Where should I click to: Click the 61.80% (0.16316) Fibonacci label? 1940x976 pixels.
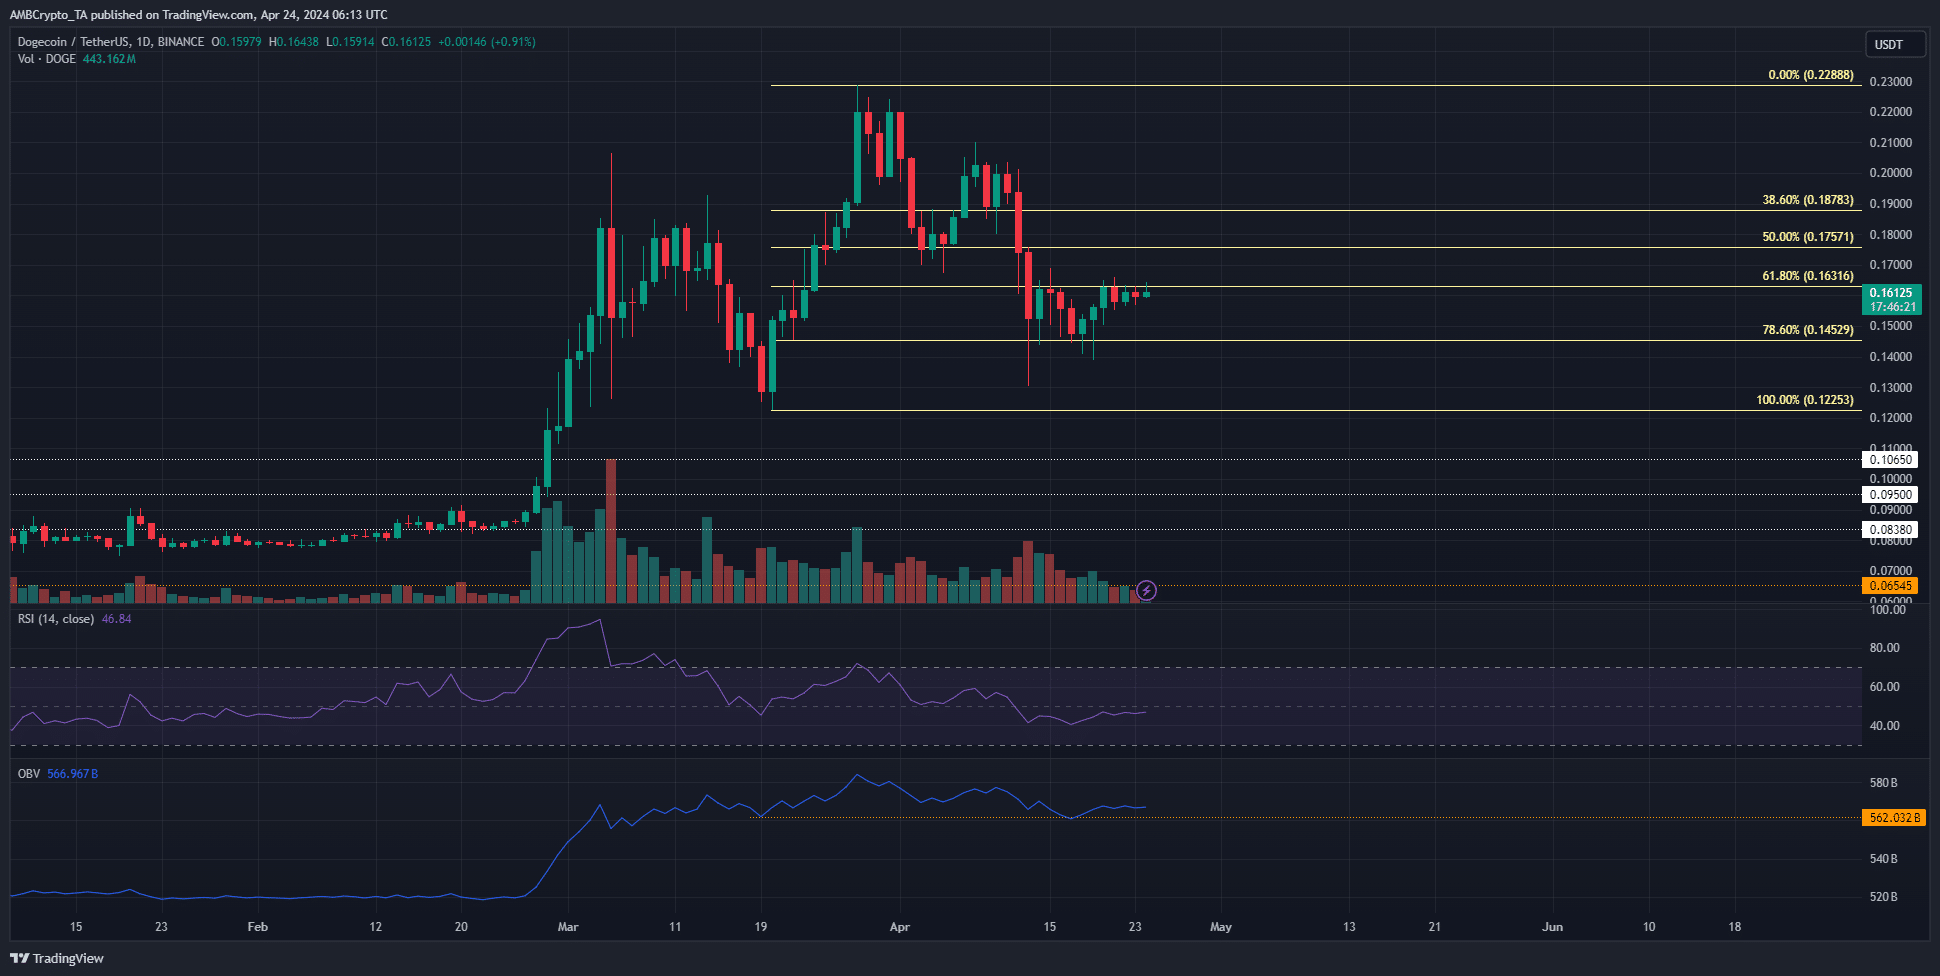(x=1807, y=276)
